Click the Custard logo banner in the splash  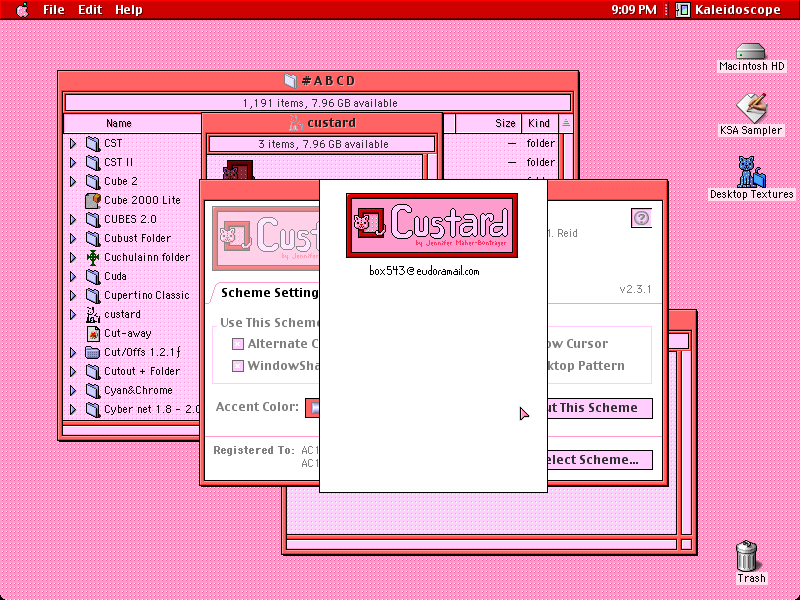click(x=432, y=226)
